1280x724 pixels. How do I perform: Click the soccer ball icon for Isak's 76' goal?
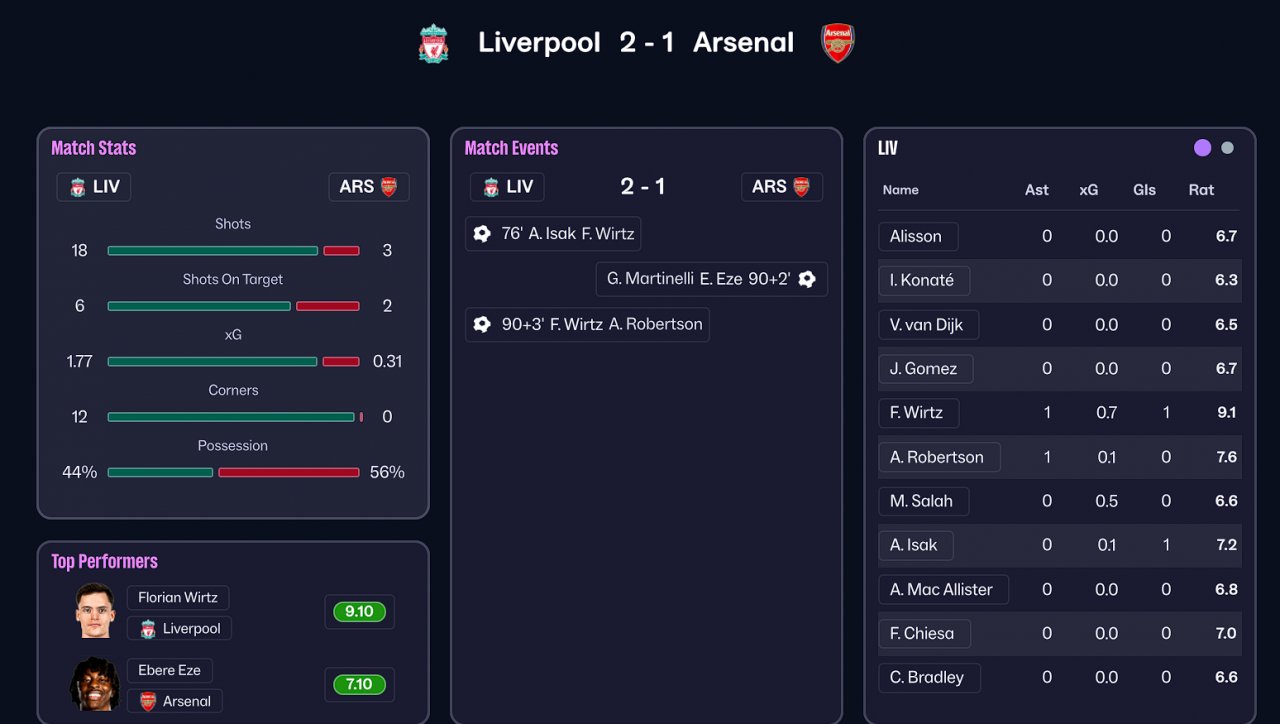point(482,234)
